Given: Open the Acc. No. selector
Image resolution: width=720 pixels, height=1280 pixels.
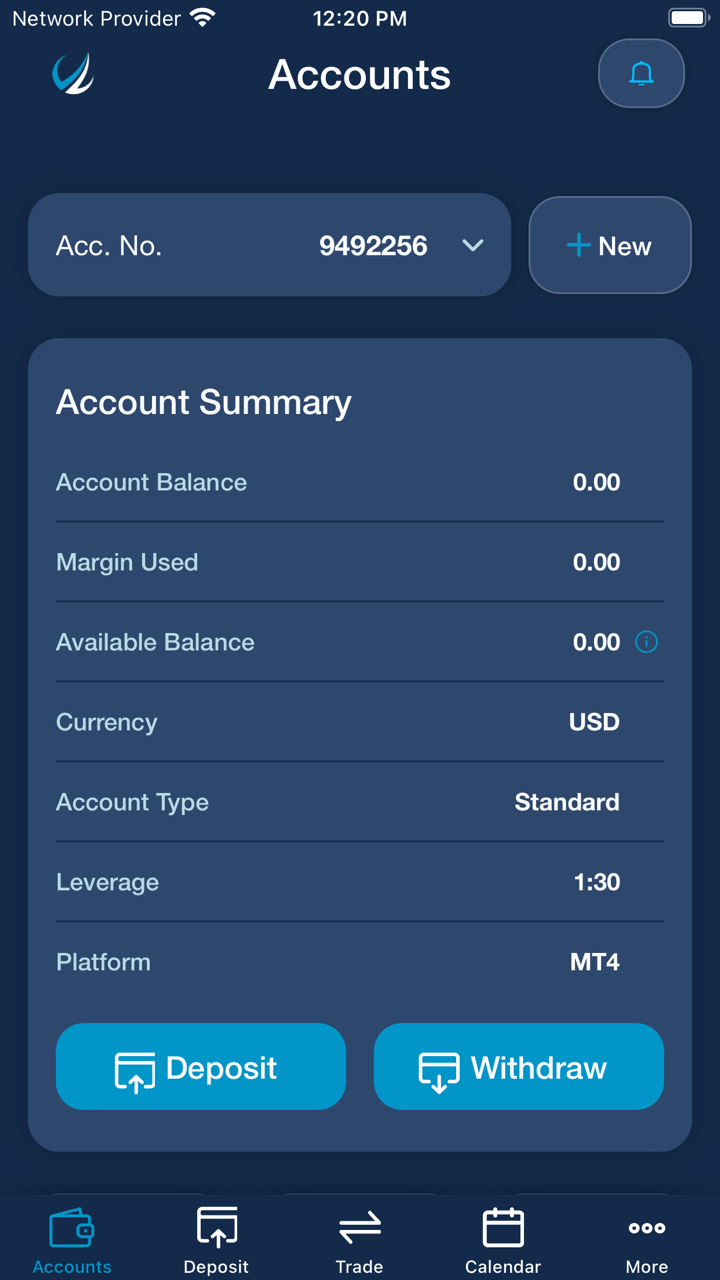Looking at the screenshot, I should click(269, 246).
